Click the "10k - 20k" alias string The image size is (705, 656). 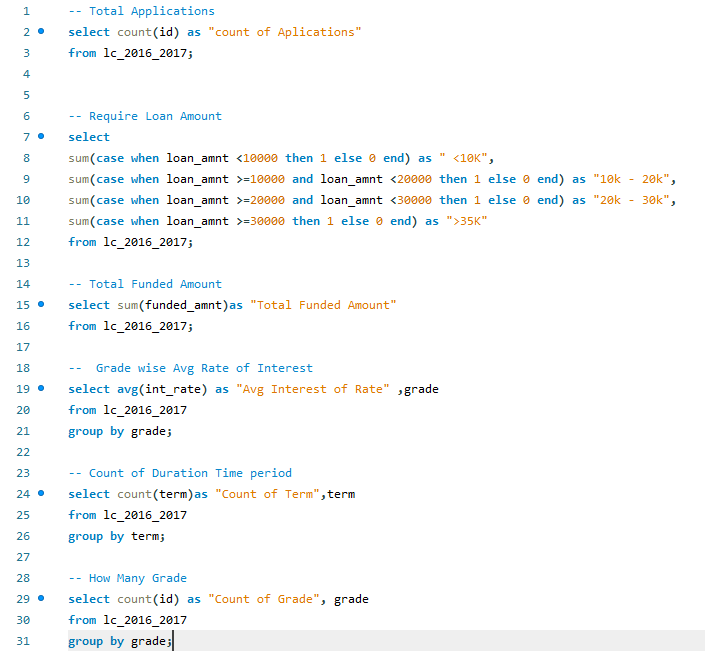[635, 179]
